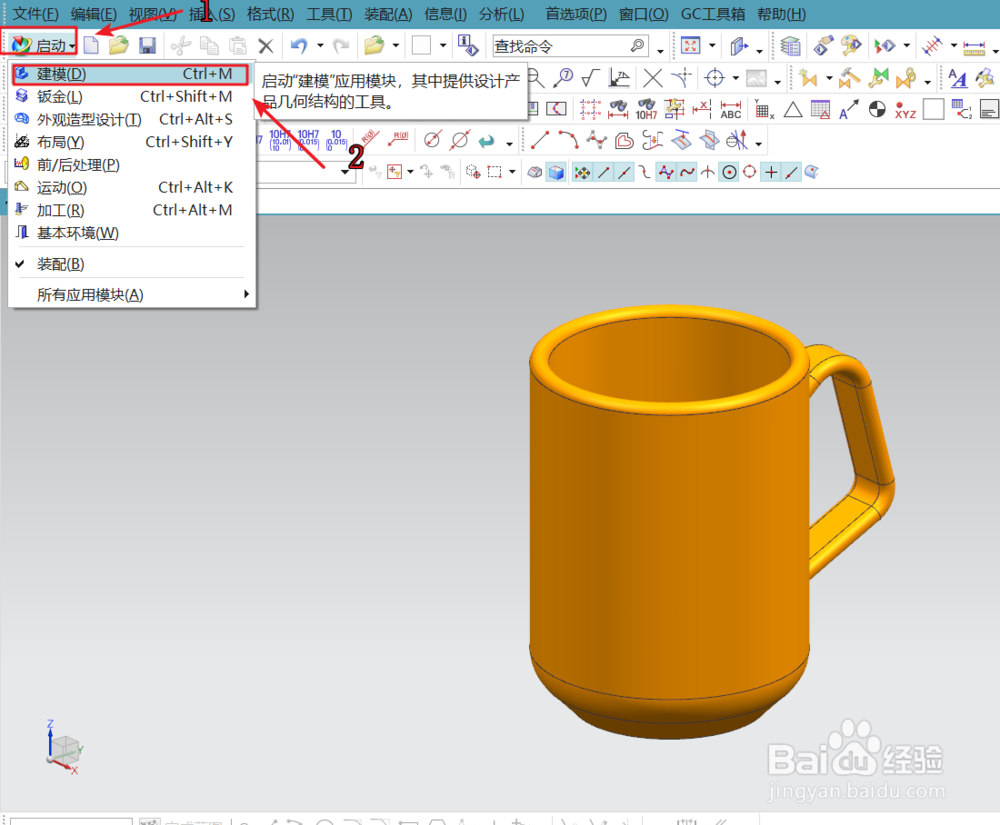
Task: Toggle Point on Face snapping icon
Action: [x=811, y=172]
